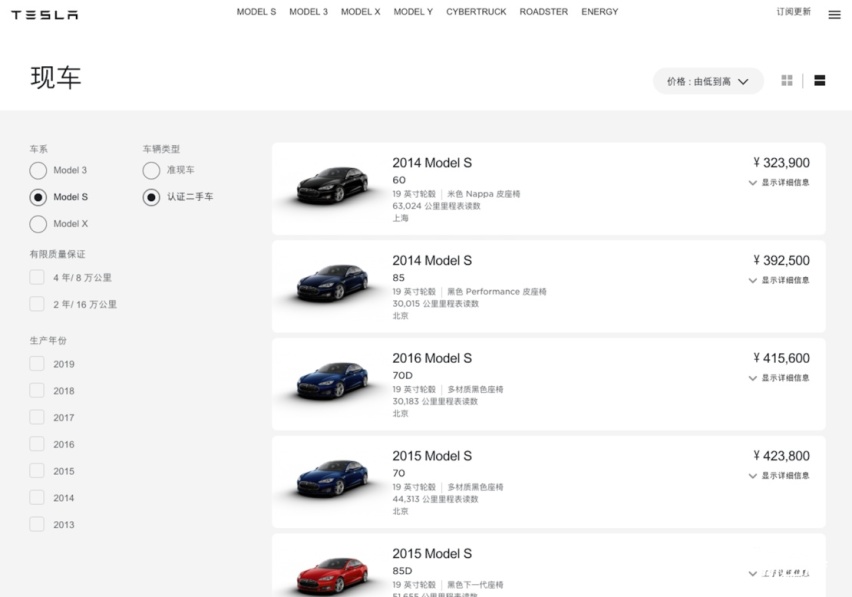Check the 2016 production year box

(37, 444)
